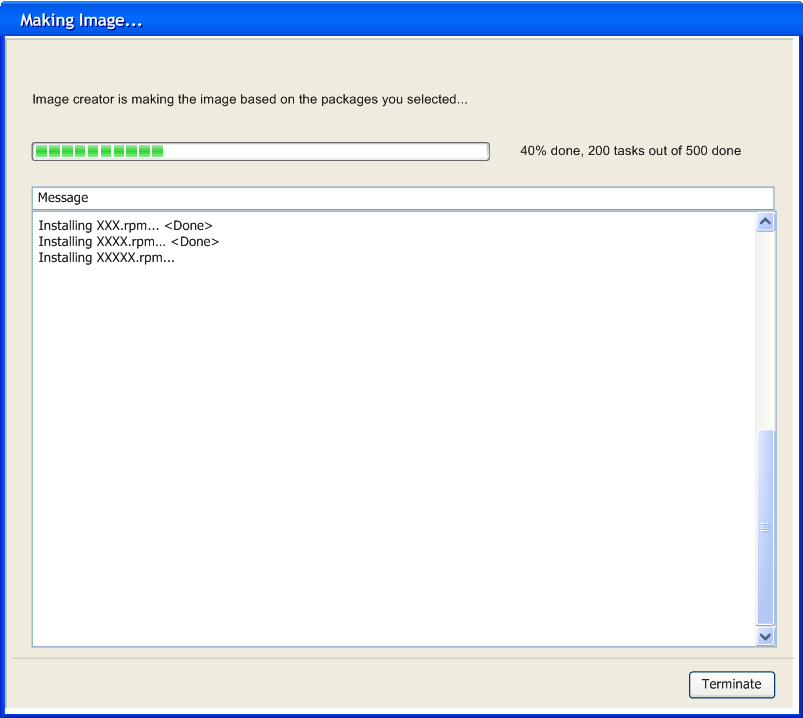Click the Making Image... title bar

point(400,20)
